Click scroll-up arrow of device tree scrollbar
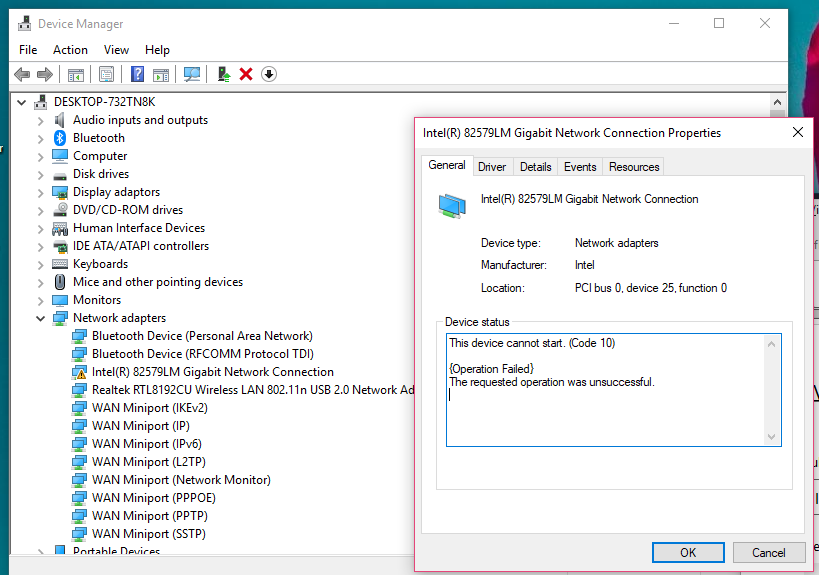 (777, 102)
